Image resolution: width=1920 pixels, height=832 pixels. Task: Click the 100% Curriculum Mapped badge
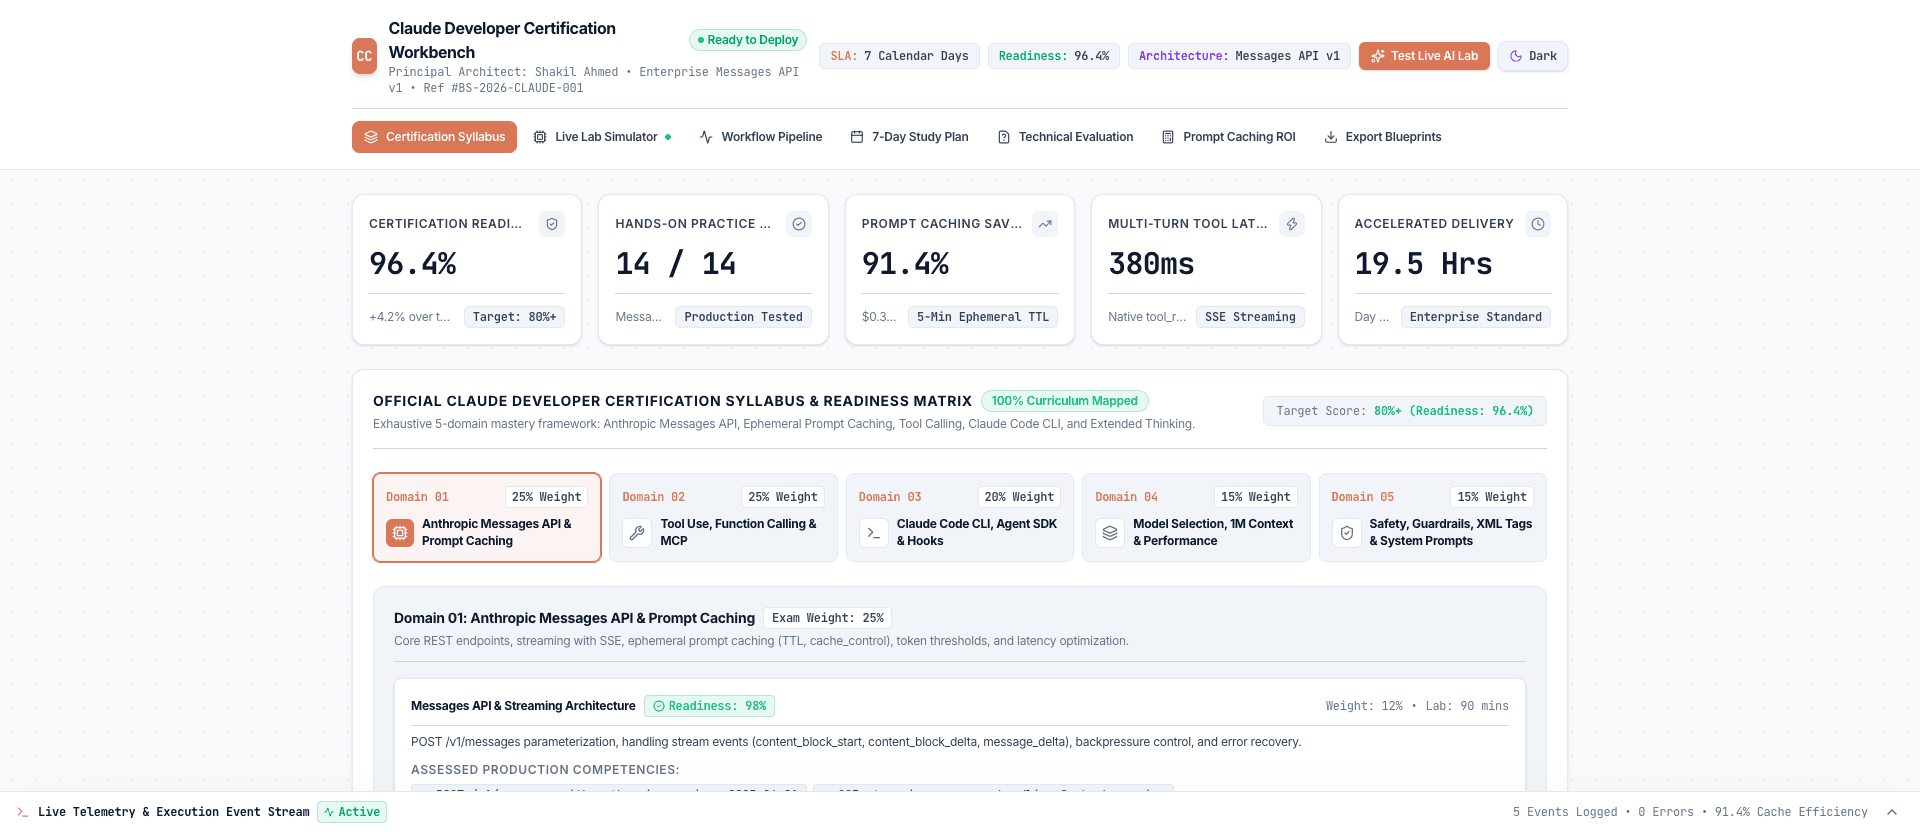[x=1065, y=401]
